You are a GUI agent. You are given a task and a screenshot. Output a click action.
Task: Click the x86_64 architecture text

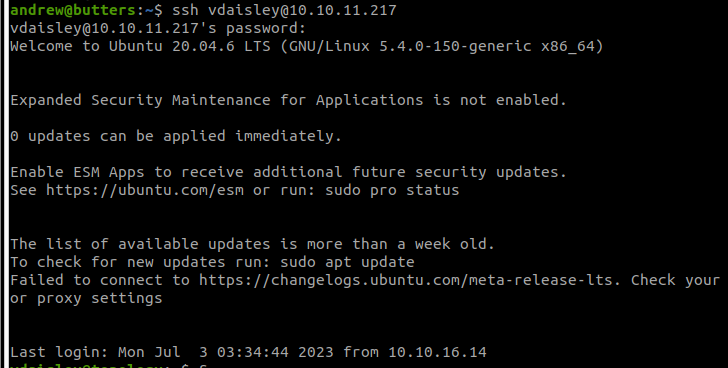click(567, 46)
